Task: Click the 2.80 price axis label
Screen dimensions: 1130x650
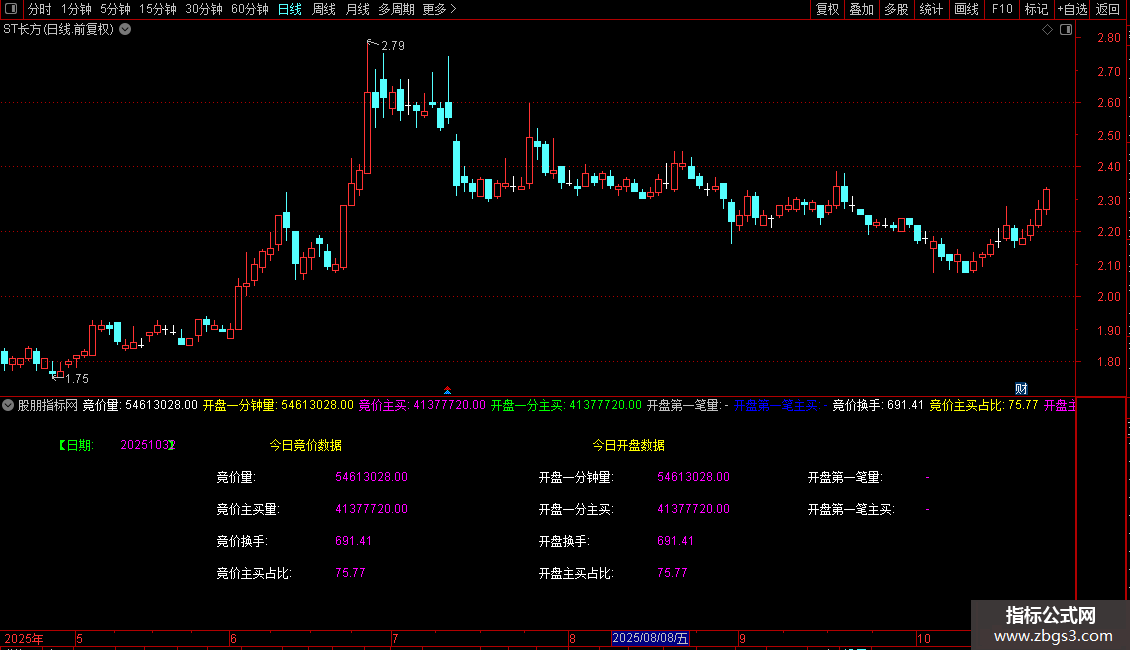Action: (1108, 37)
